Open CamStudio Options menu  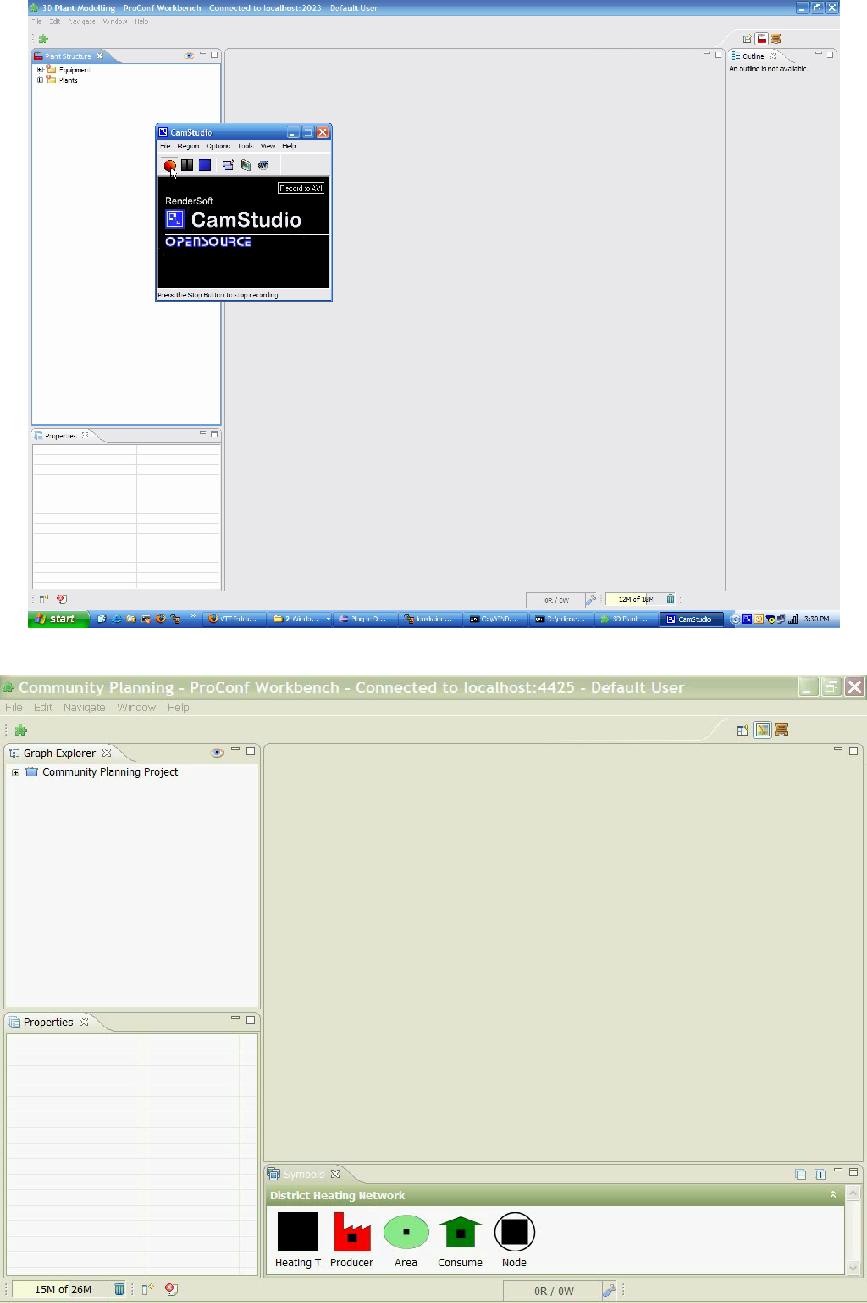point(218,146)
